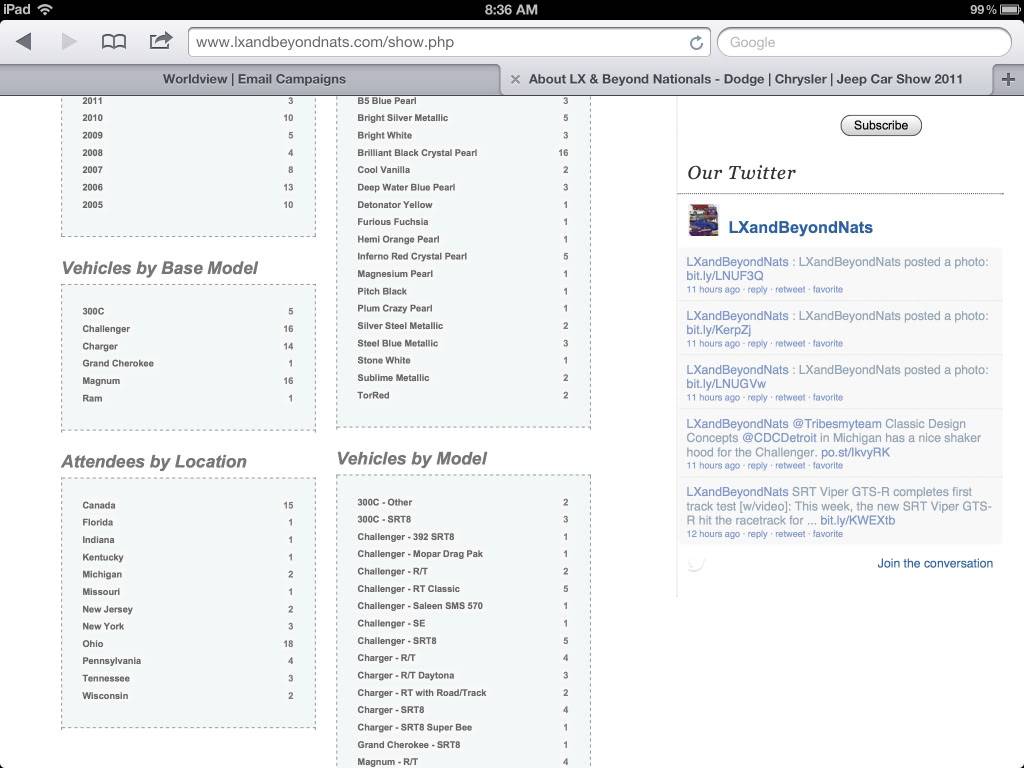Click the 8:36 AM status bar clock
Image resolution: width=1024 pixels, height=768 pixels.
[511, 9]
